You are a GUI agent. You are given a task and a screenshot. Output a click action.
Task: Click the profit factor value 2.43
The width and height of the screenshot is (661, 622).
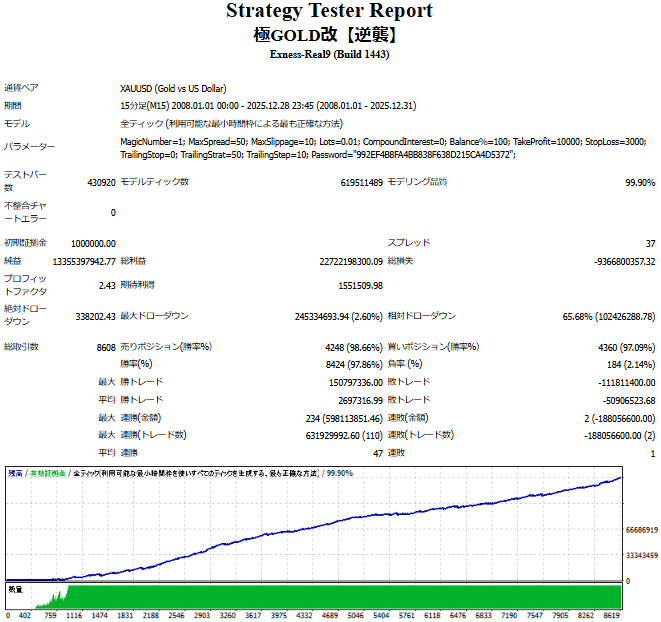pyautogui.click(x=106, y=285)
